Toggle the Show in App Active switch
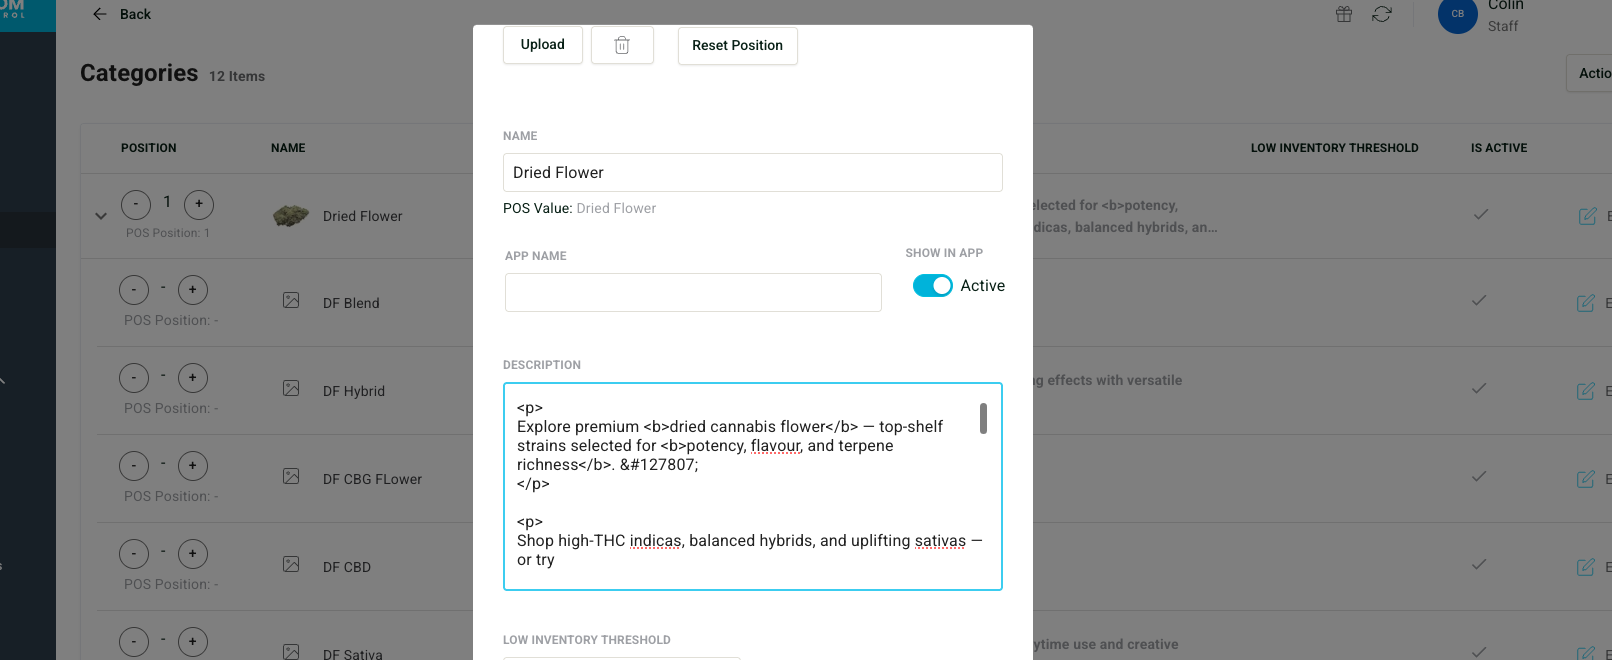Viewport: 1612px width, 660px height. (932, 286)
